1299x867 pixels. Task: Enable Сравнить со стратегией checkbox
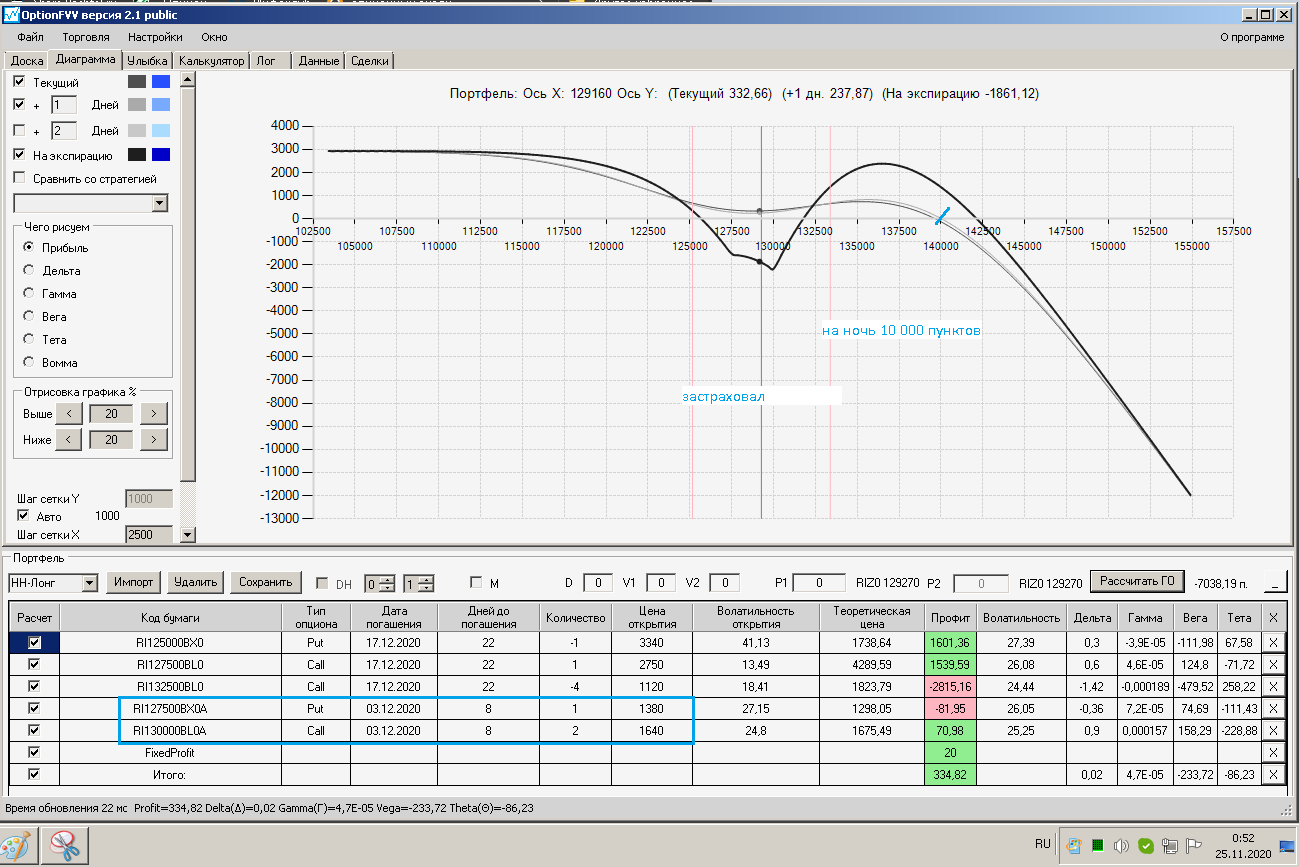pyautogui.click(x=19, y=178)
